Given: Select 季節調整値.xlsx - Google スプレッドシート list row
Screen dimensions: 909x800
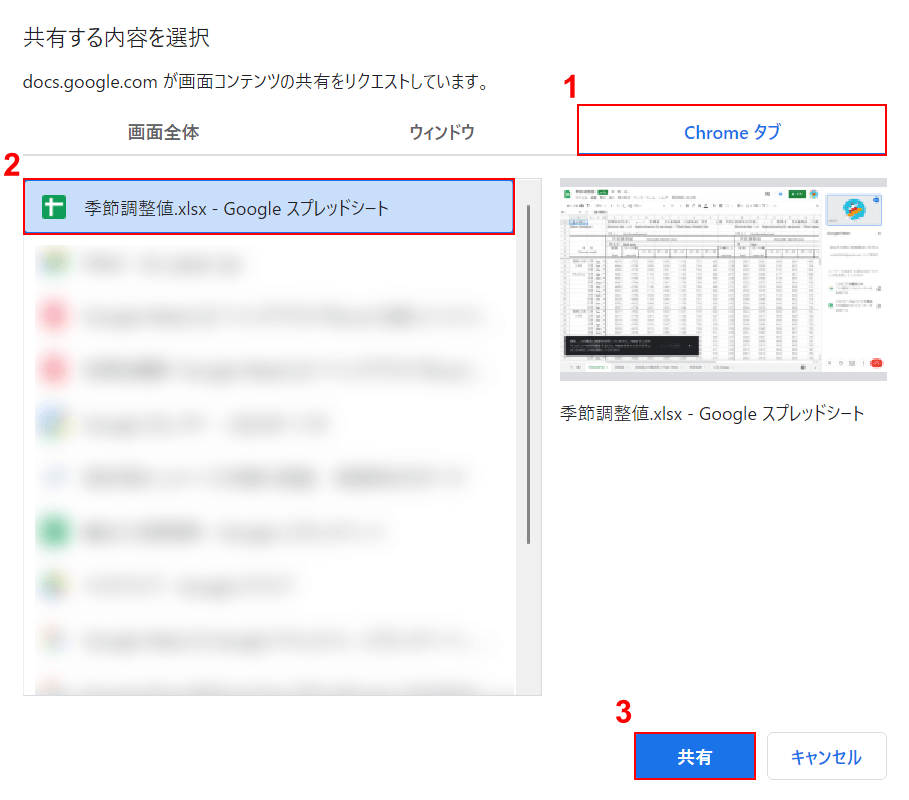Looking at the screenshot, I should (269, 207).
